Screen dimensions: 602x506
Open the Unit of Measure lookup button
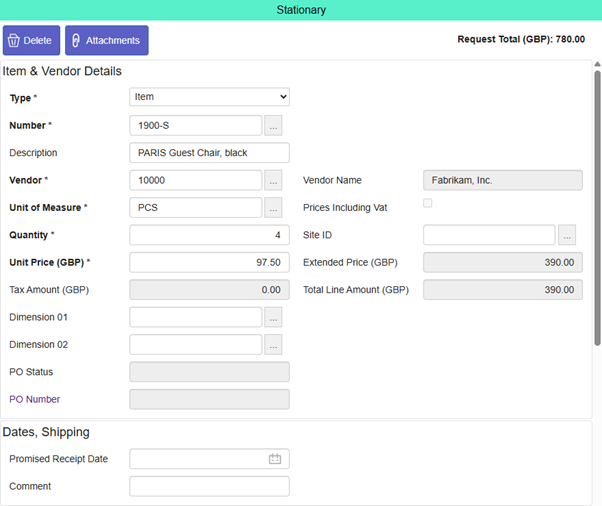click(273, 208)
